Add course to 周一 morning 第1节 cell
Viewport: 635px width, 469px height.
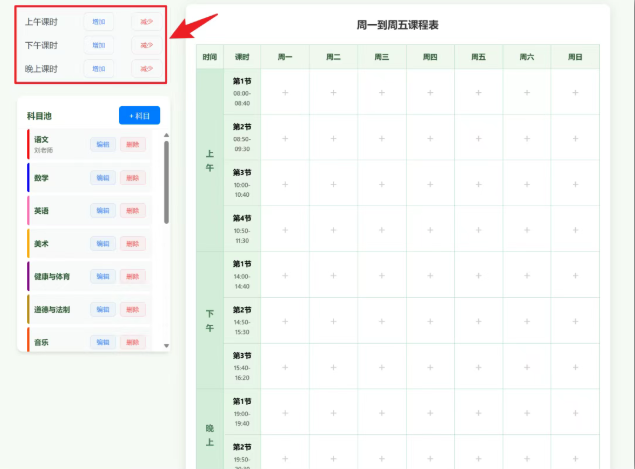point(285,92)
